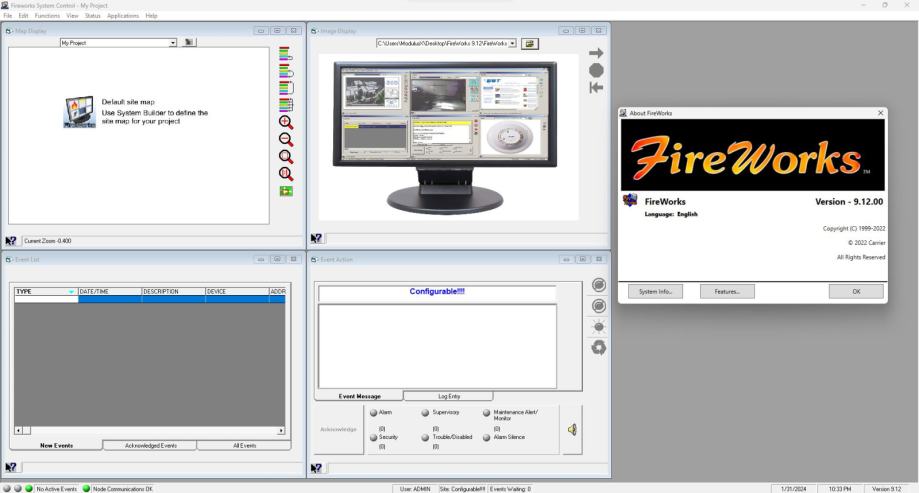Open the Applications menu
The image size is (919, 493).
(x=123, y=16)
